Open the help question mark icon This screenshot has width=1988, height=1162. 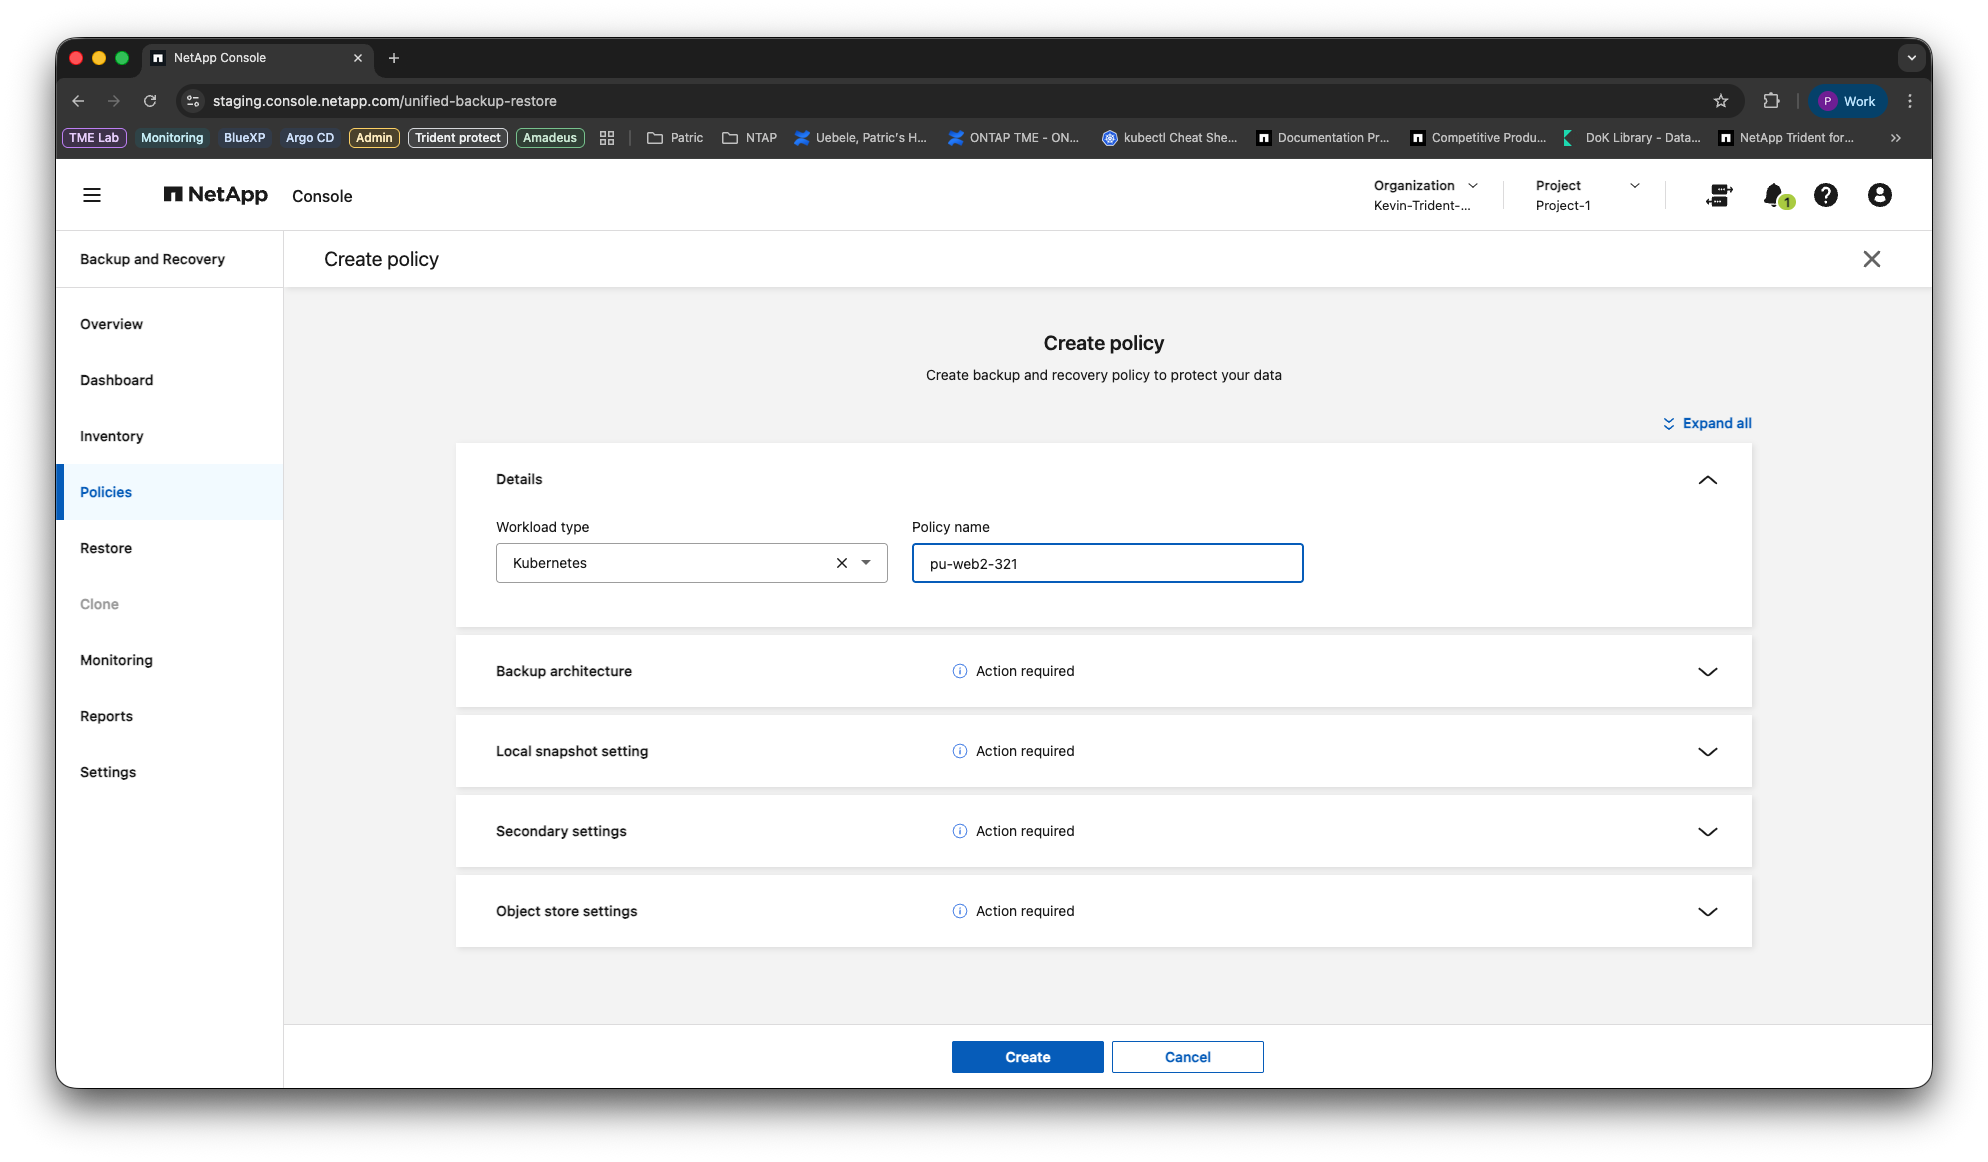[1826, 195]
